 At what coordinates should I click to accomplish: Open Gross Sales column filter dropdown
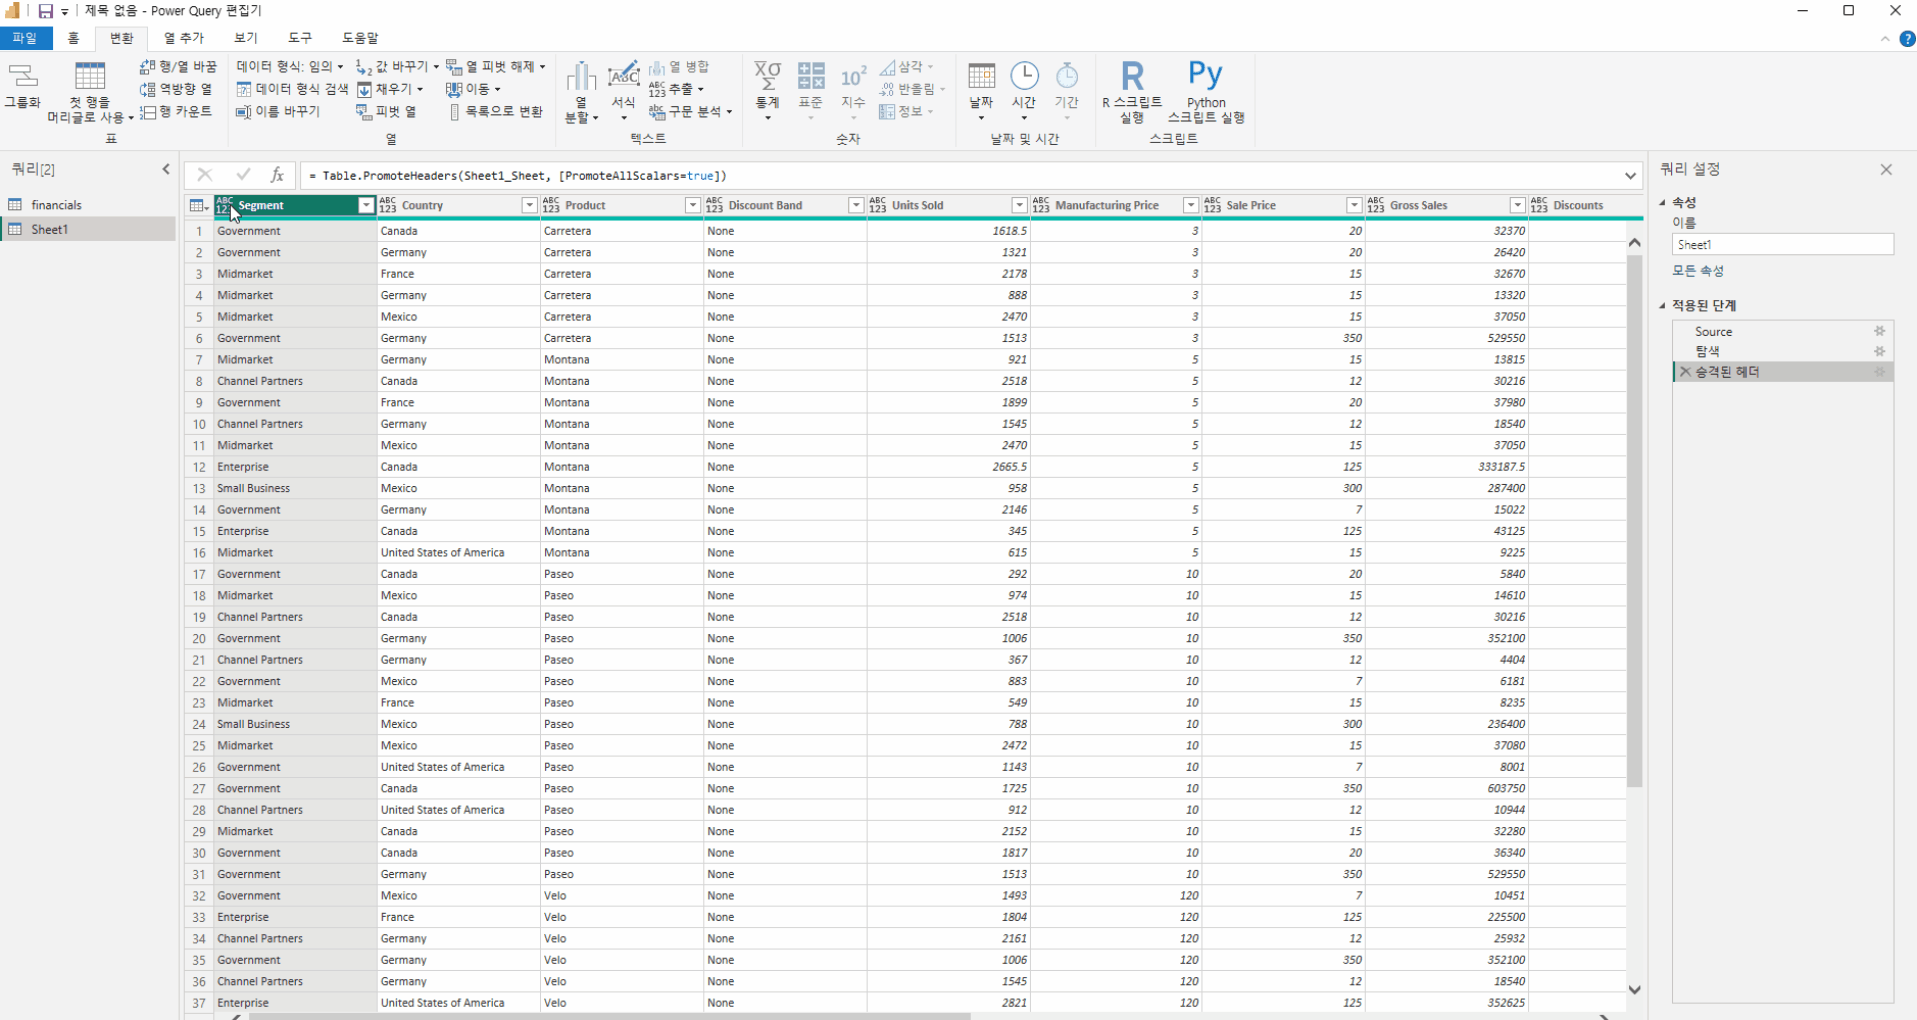(x=1517, y=206)
